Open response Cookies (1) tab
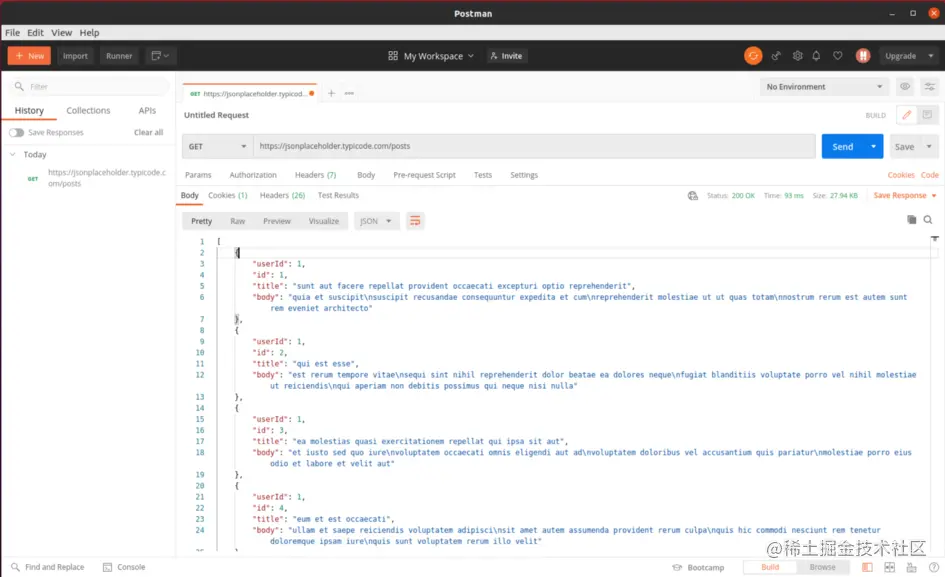This screenshot has height=577, width=945. coord(227,195)
